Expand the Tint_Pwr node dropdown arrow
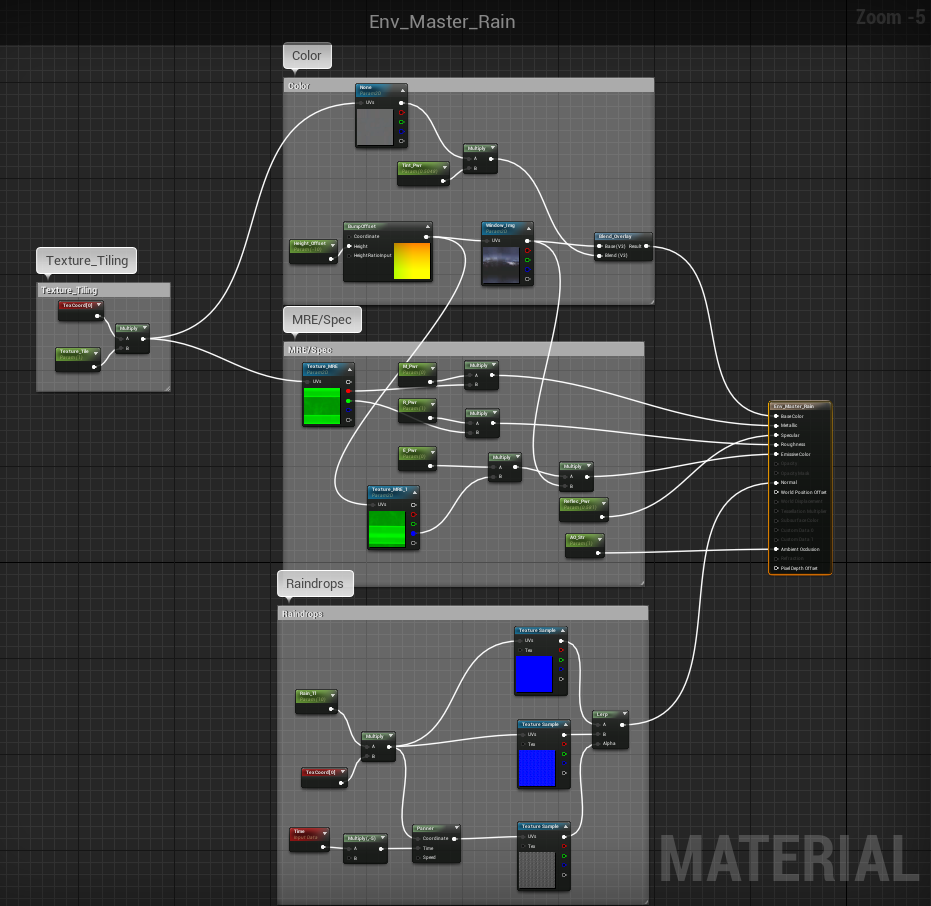Screen dimensions: 931x906 point(444,167)
